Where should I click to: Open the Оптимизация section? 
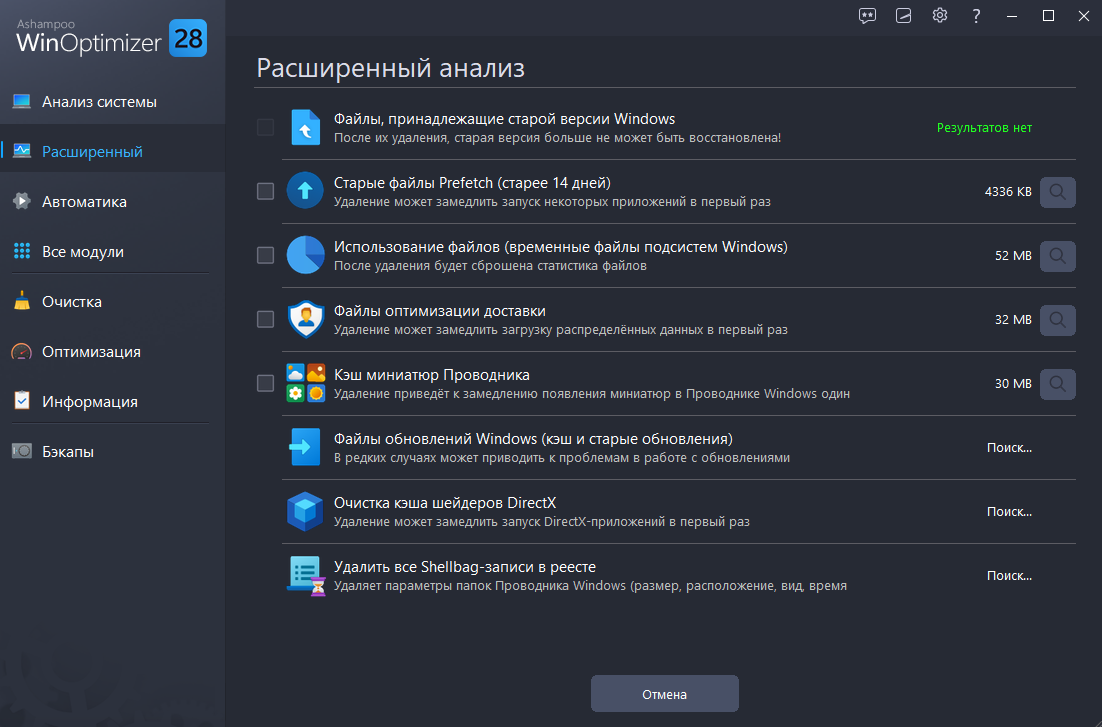click(x=112, y=351)
